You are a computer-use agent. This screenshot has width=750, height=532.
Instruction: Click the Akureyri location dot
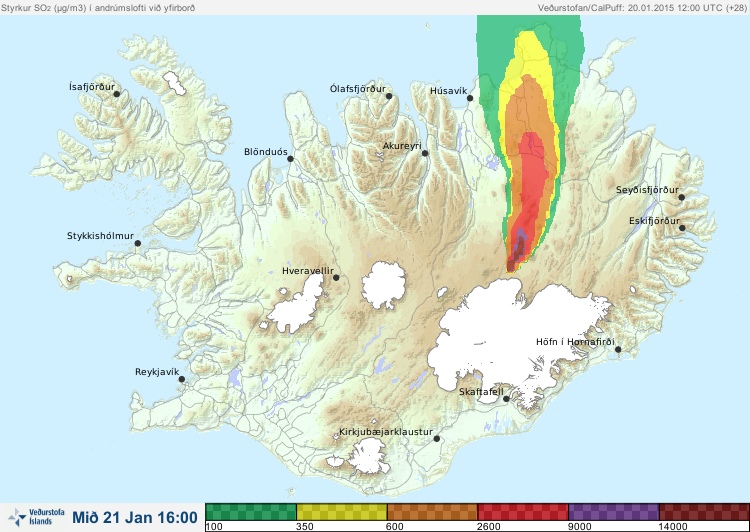(425, 153)
